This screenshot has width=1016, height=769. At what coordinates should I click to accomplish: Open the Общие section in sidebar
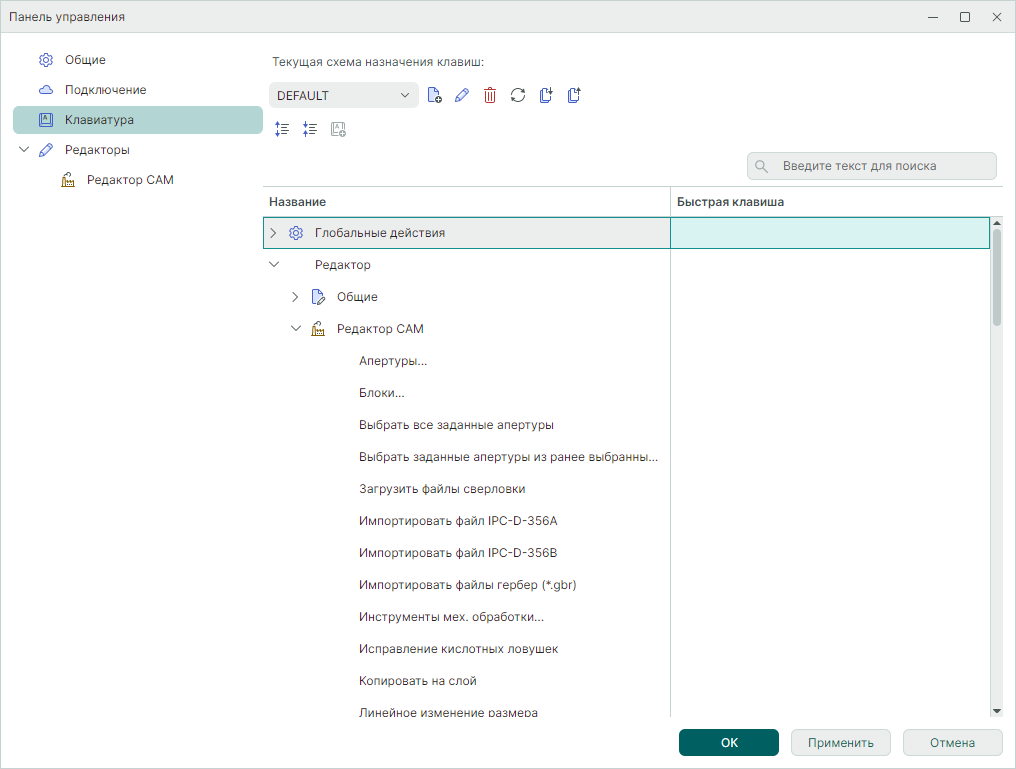(x=85, y=60)
